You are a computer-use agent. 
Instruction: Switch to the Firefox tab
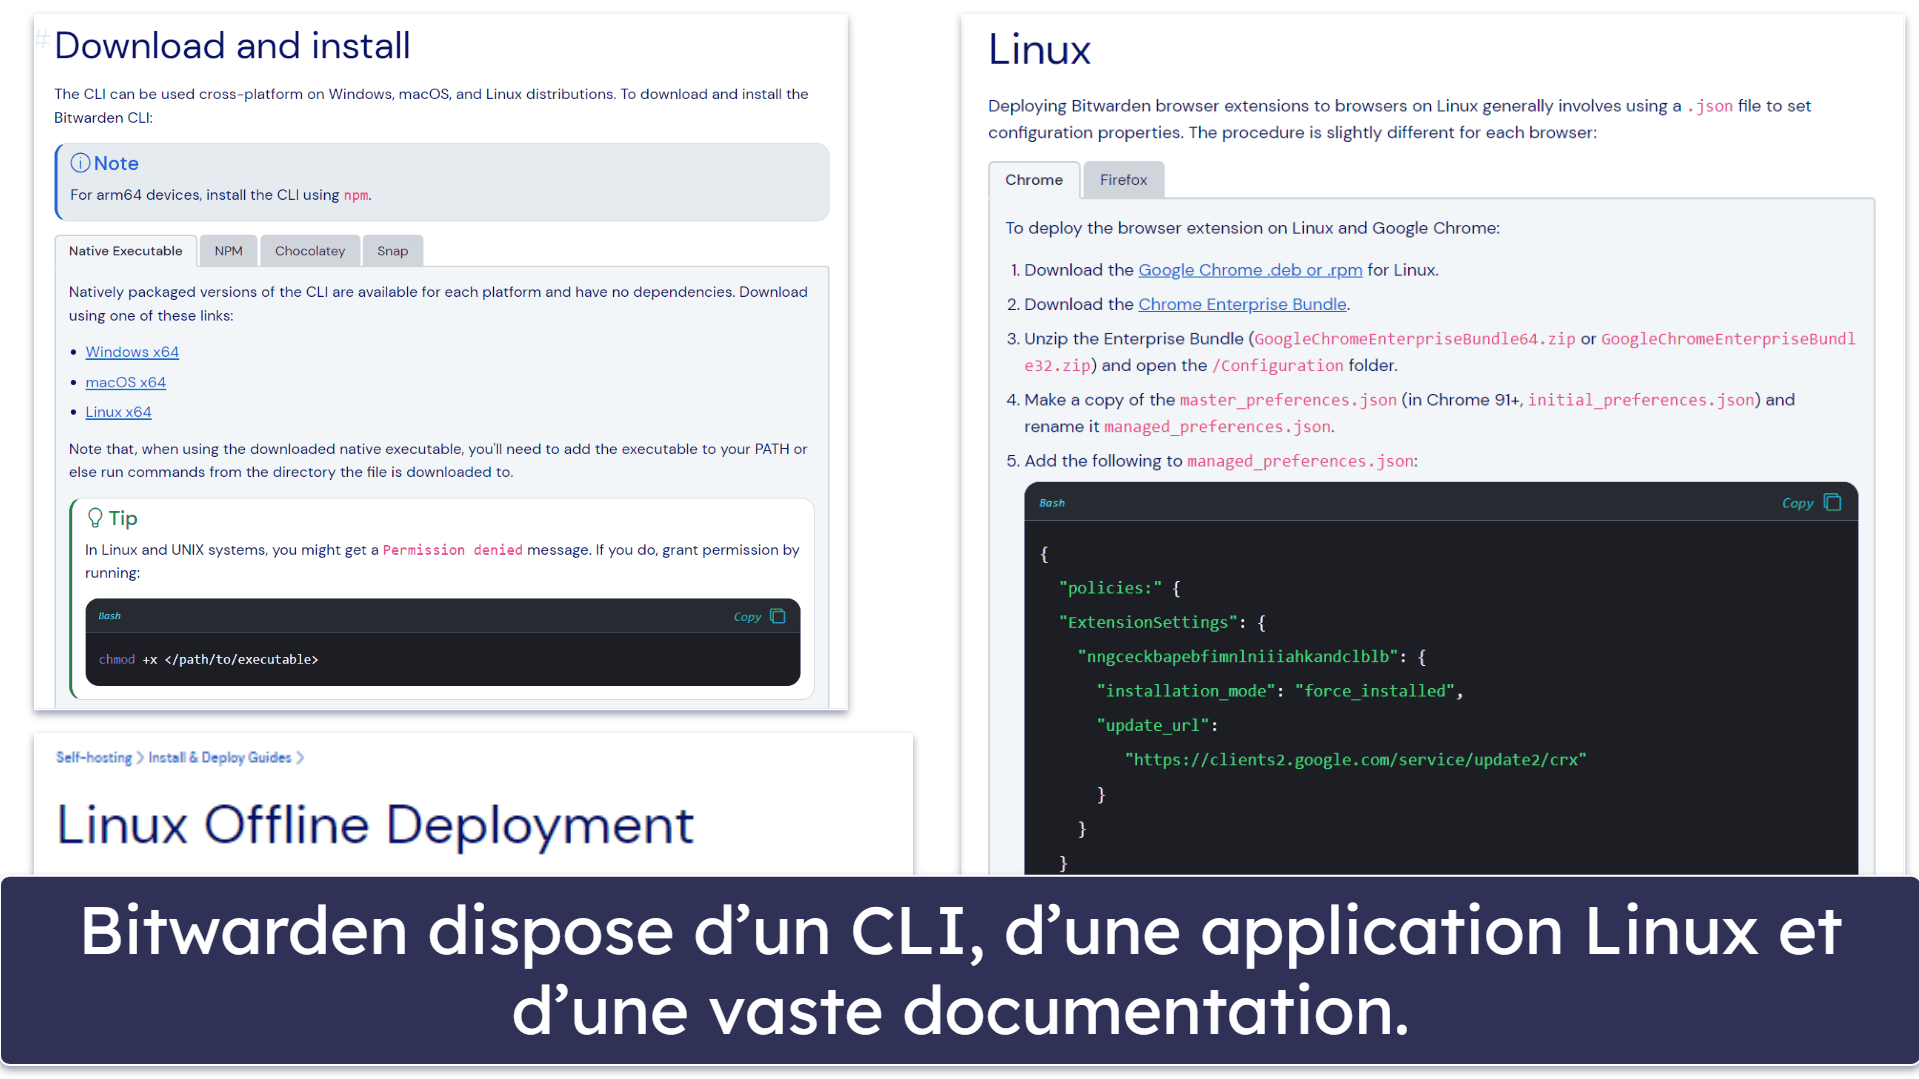[1123, 180]
